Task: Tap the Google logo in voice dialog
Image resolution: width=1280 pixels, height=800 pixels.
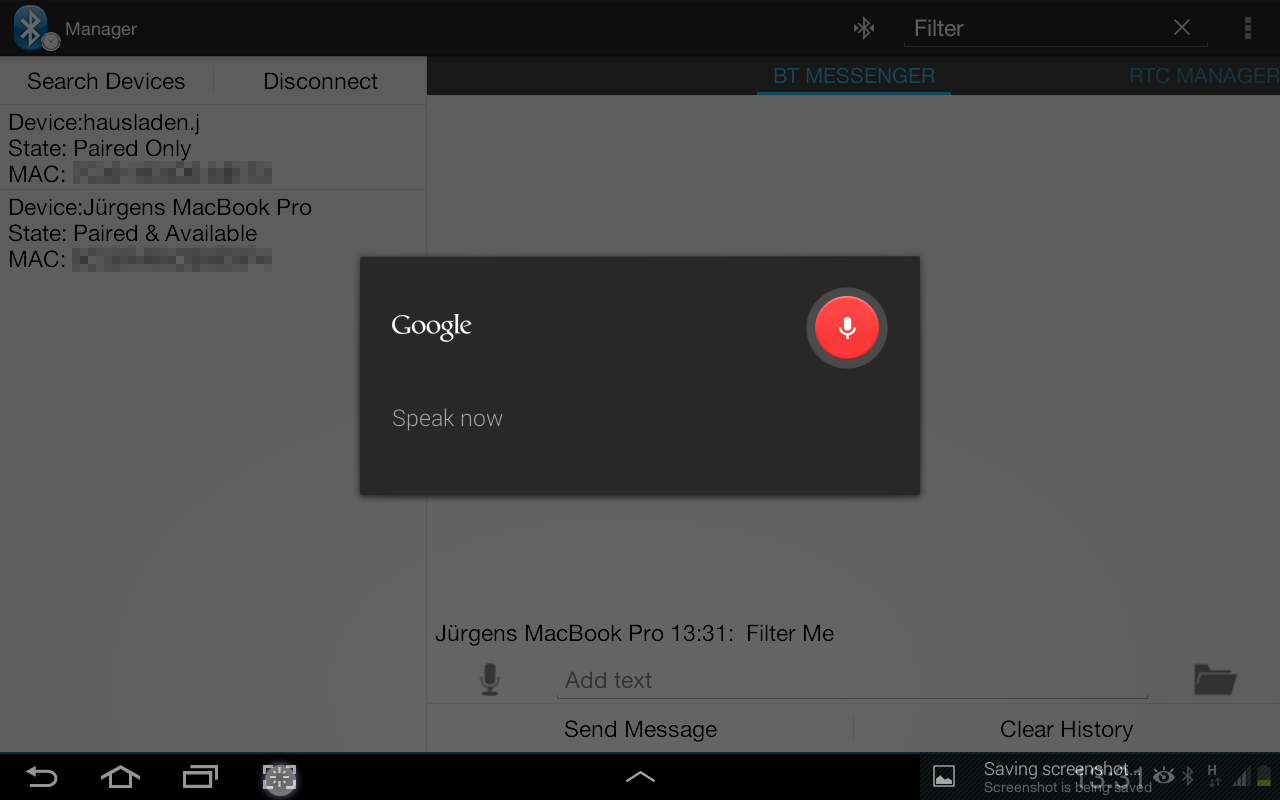Action: point(431,326)
